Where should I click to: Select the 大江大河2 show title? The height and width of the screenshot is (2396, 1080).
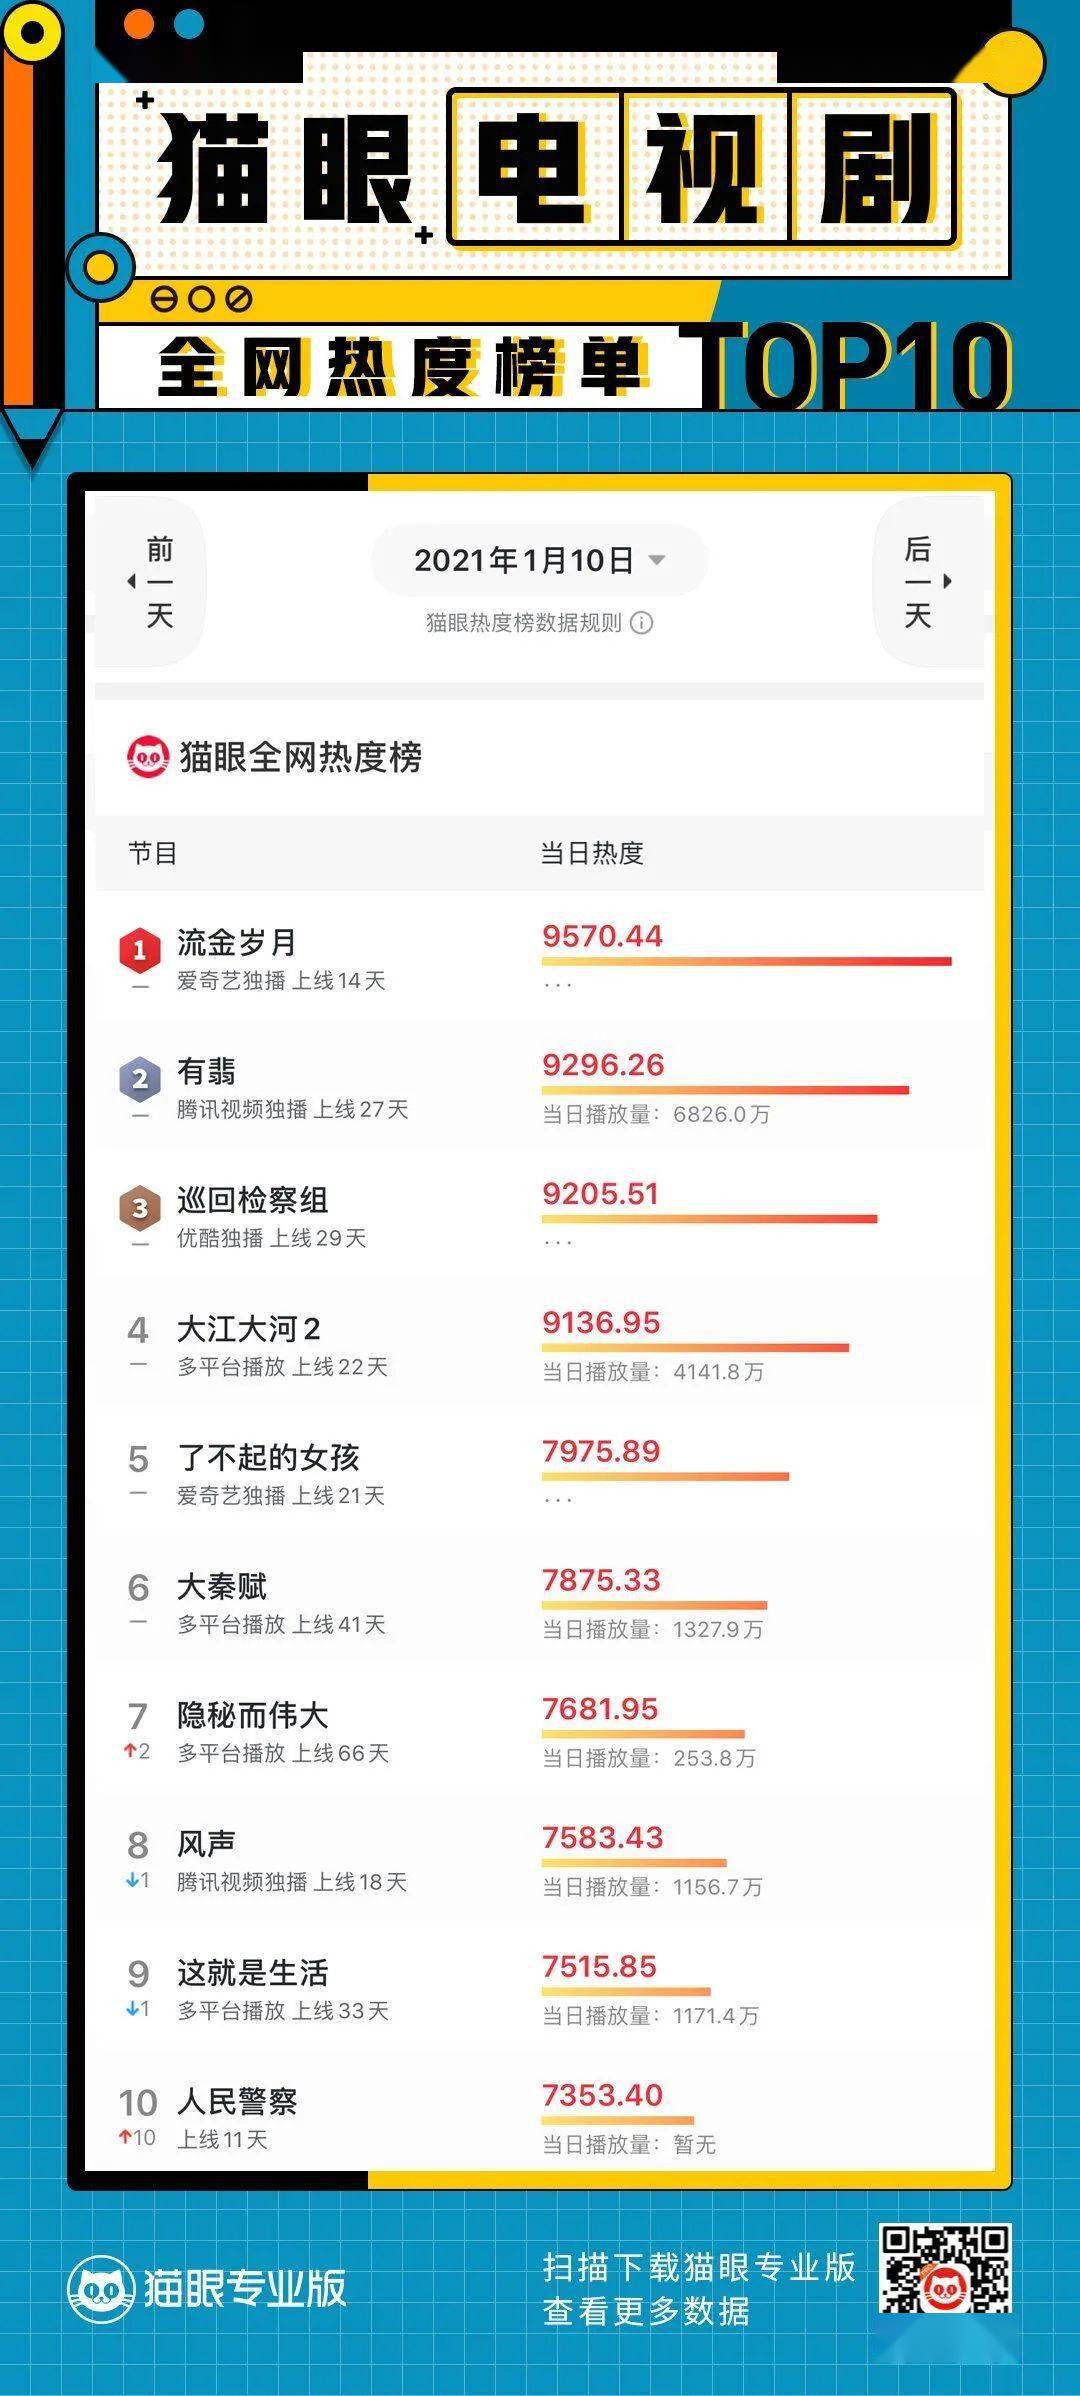click(248, 1329)
